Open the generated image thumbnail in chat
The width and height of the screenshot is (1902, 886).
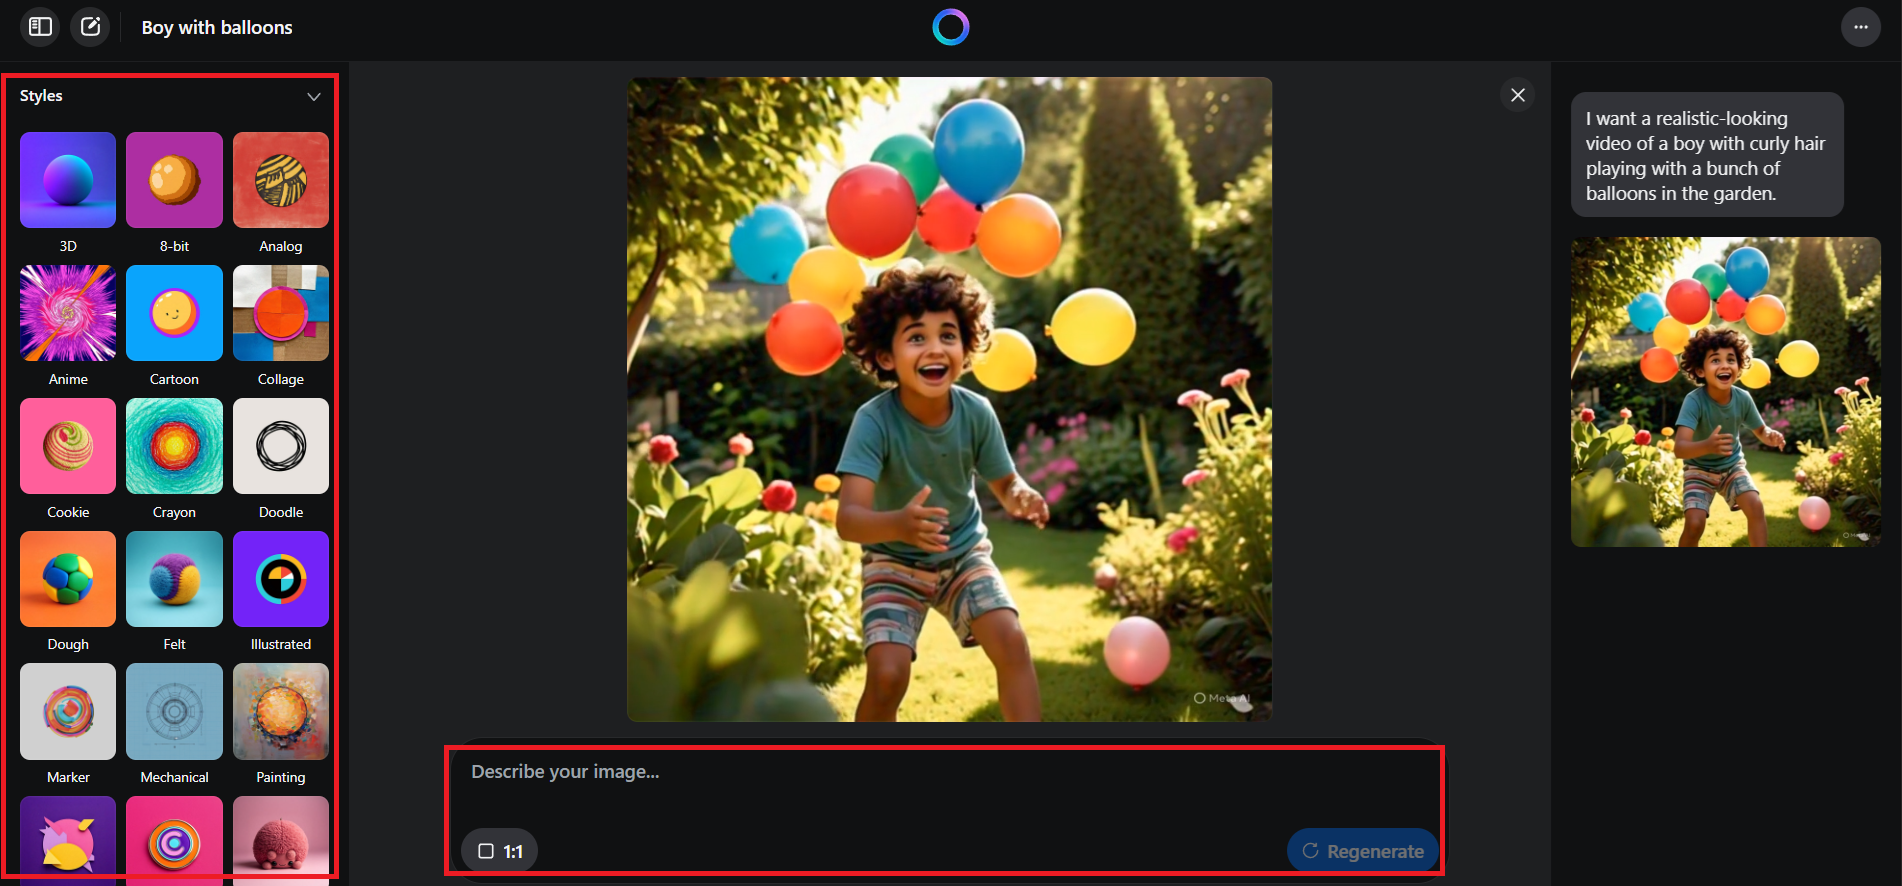pos(1725,392)
